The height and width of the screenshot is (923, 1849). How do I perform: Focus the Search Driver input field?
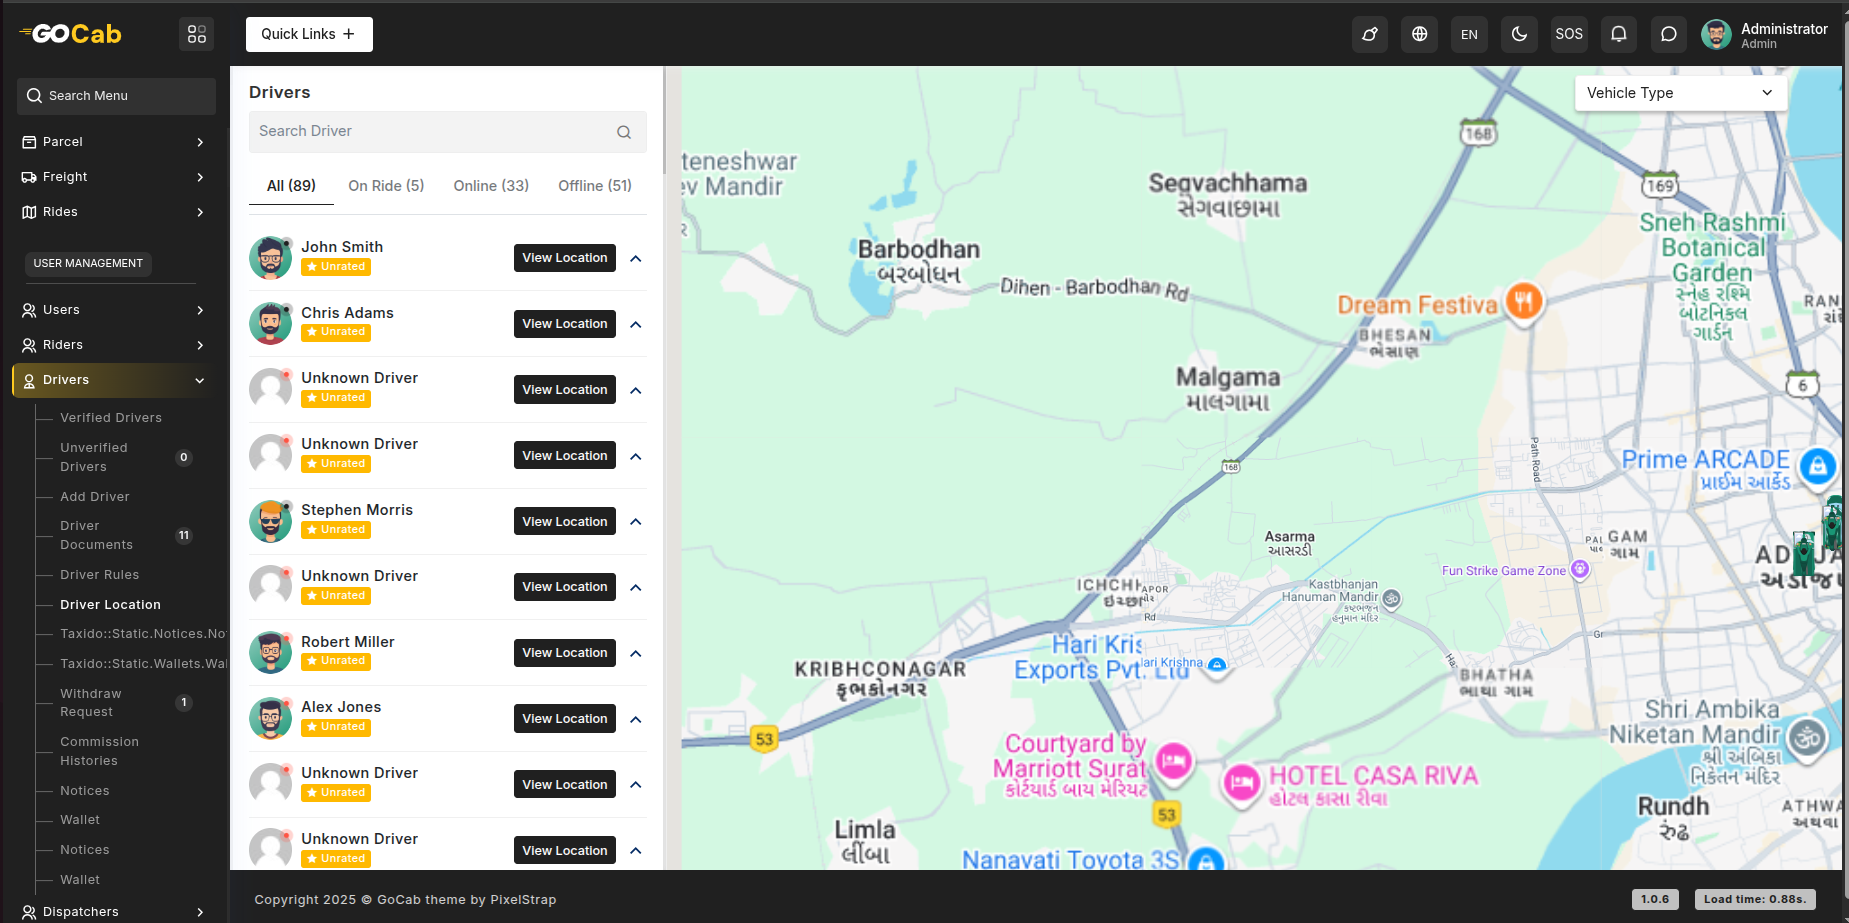[430, 132]
